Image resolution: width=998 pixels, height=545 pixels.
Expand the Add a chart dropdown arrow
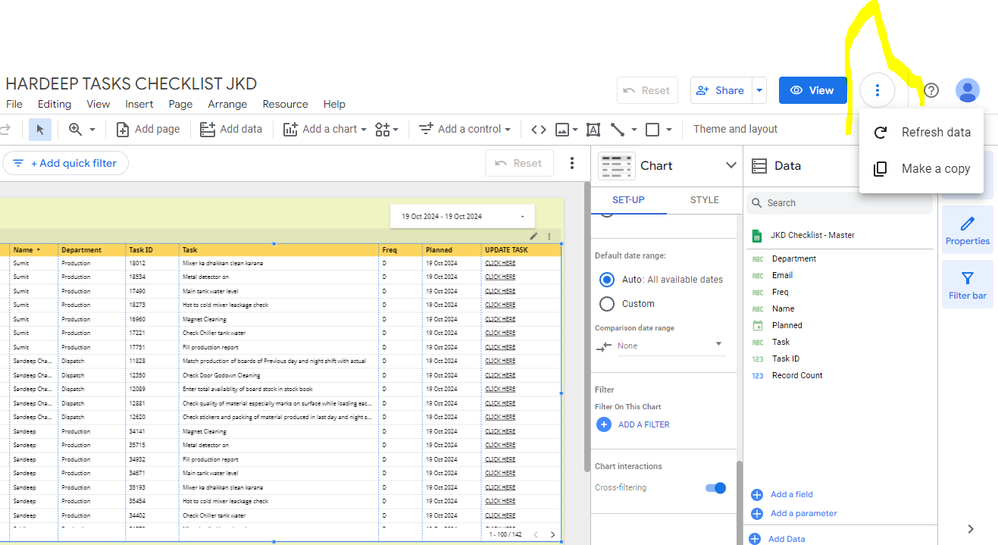click(363, 129)
